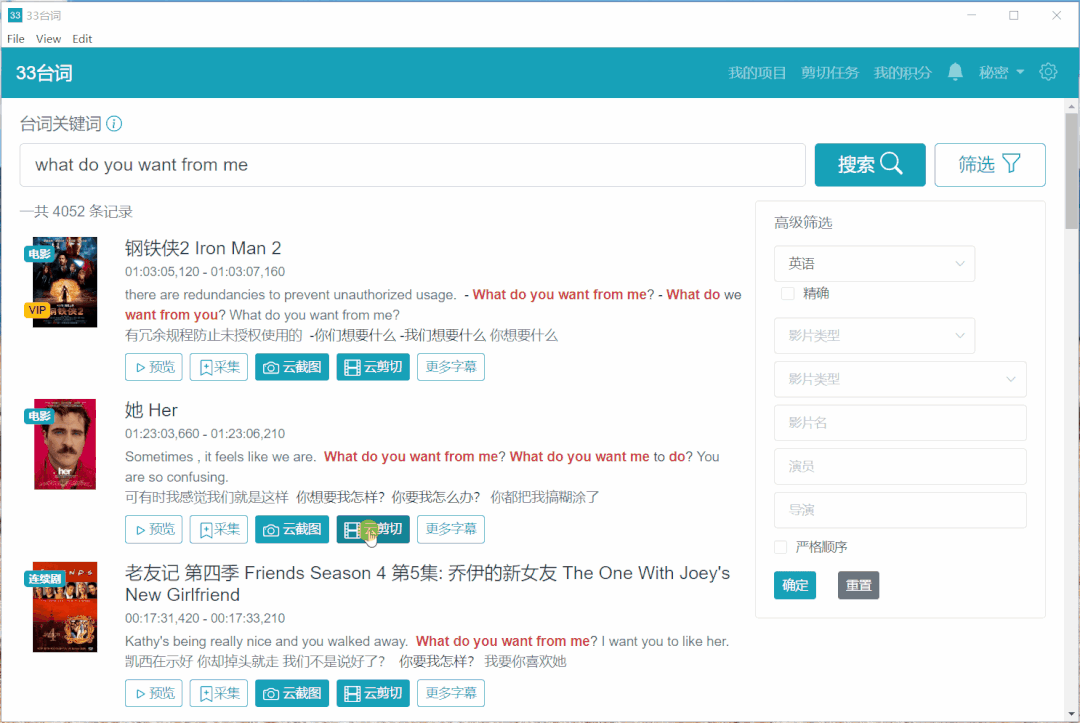This screenshot has width=1080, height=723.
Task: Open title 钢铁侠2 Iron Man 2
Action: [203, 248]
